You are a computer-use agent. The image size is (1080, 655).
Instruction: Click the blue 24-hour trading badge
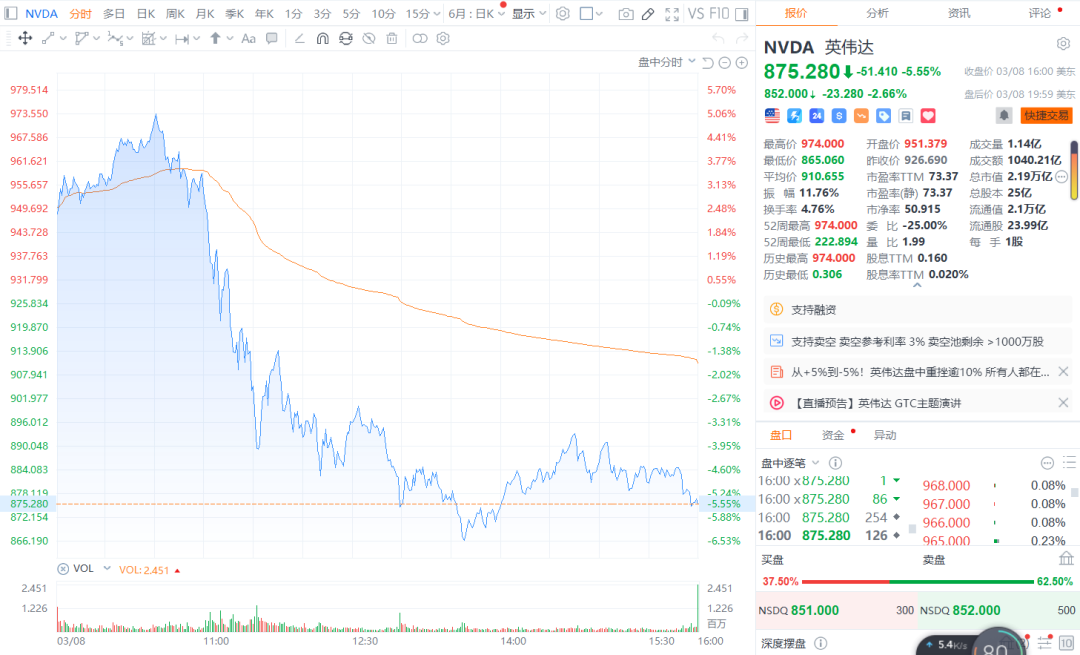[x=817, y=116]
